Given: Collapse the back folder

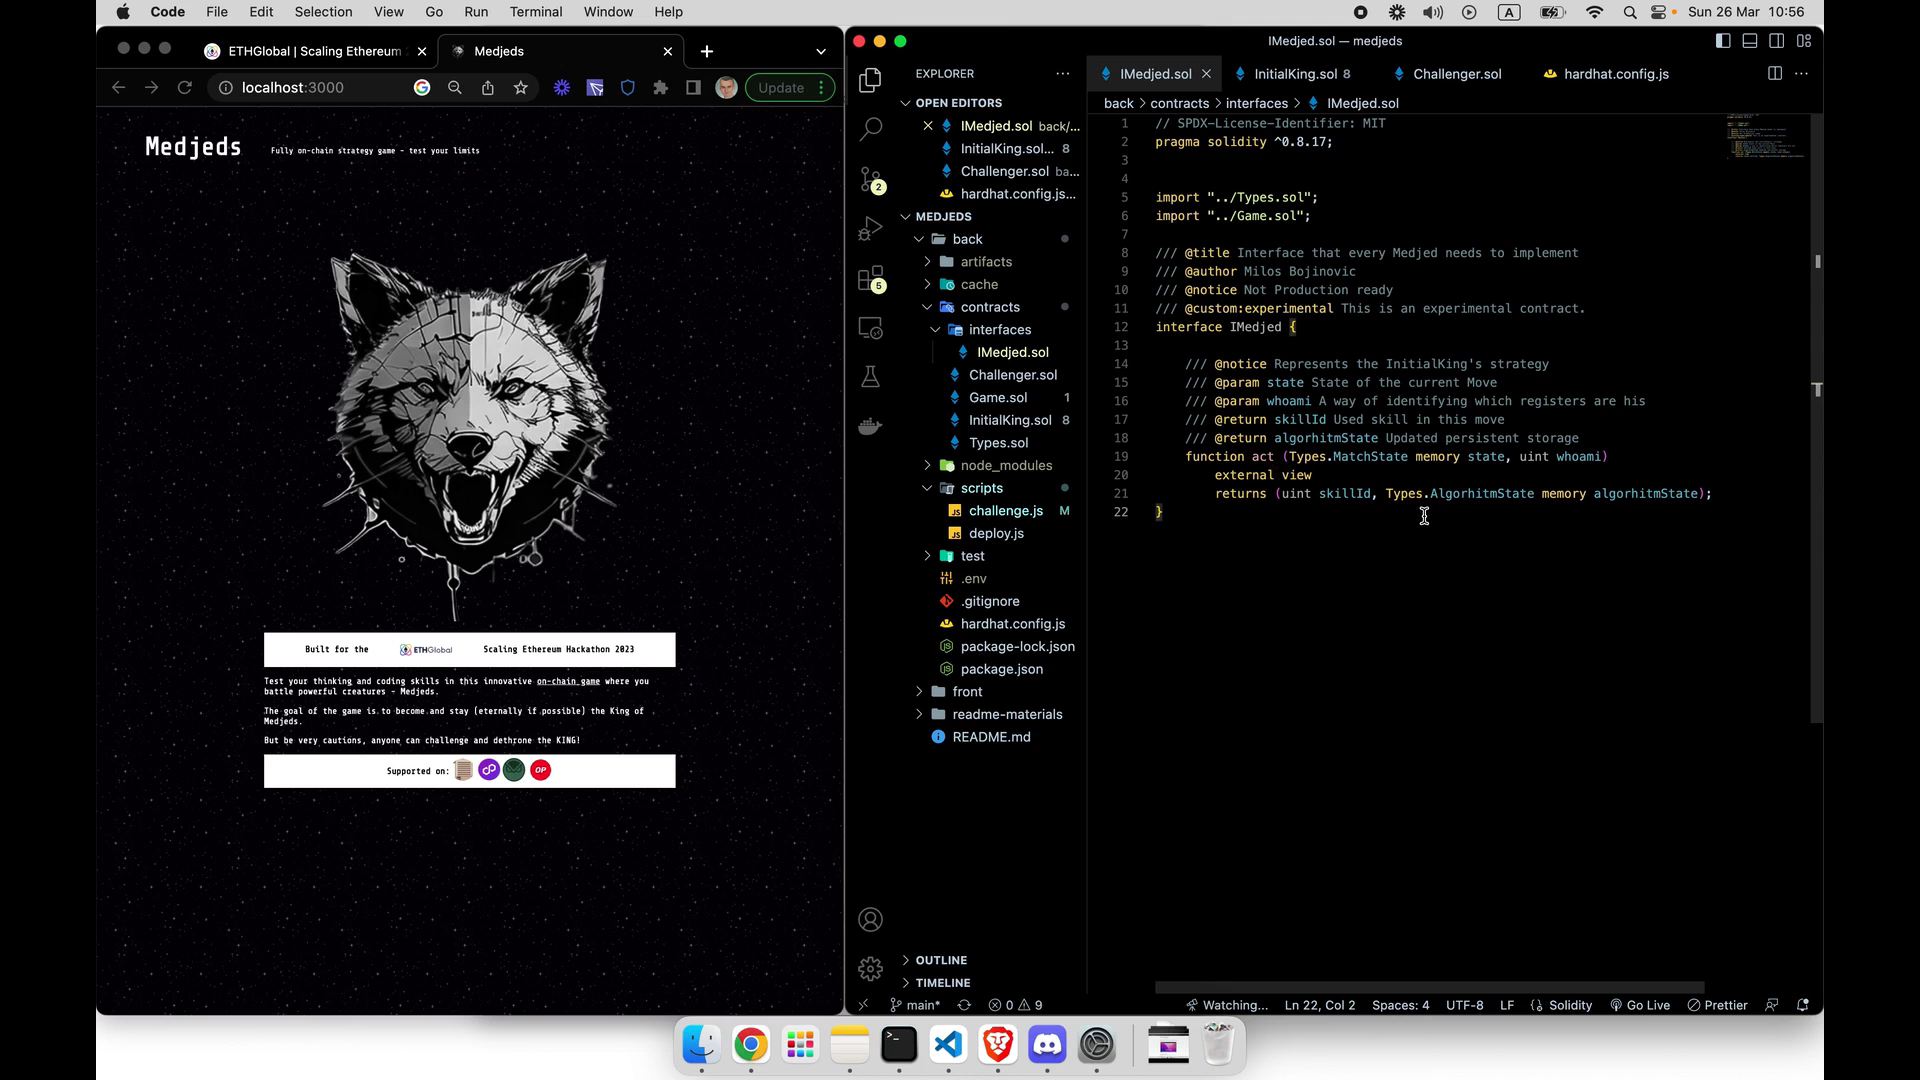Looking at the screenshot, I should [966, 239].
